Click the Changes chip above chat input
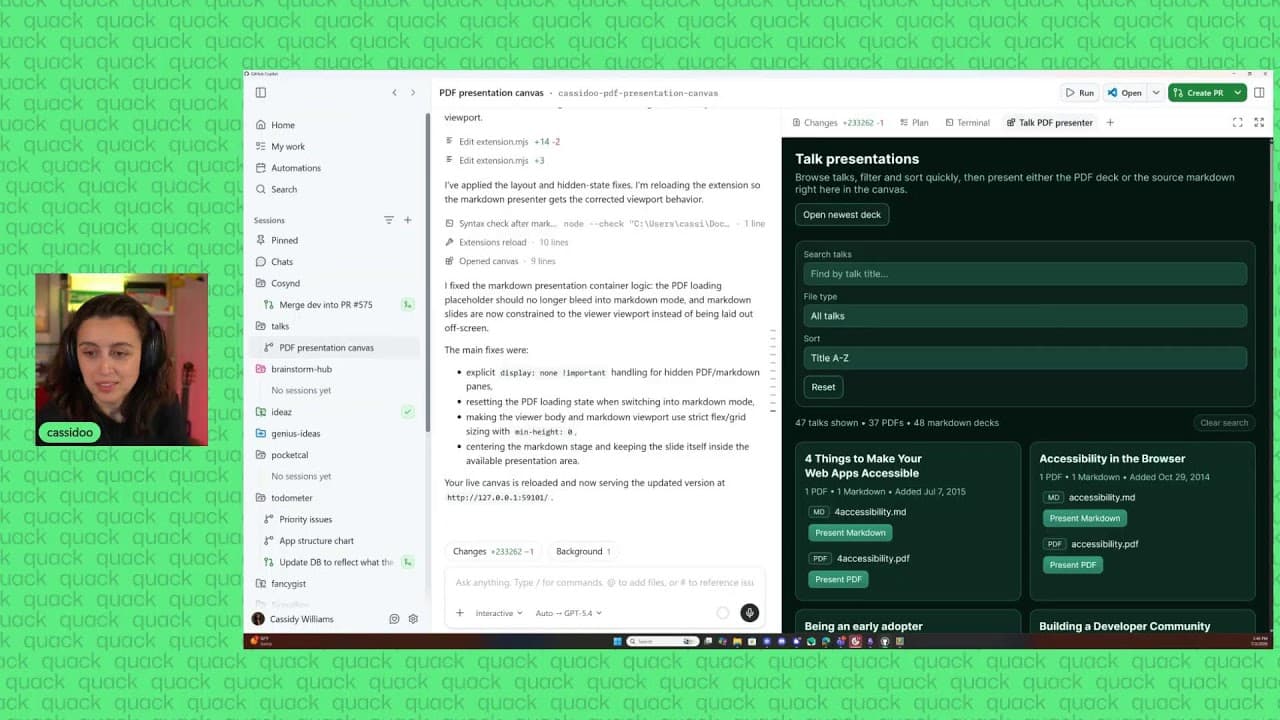The width and height of the screenshot is (1280, 720). [x=493, y=551]
